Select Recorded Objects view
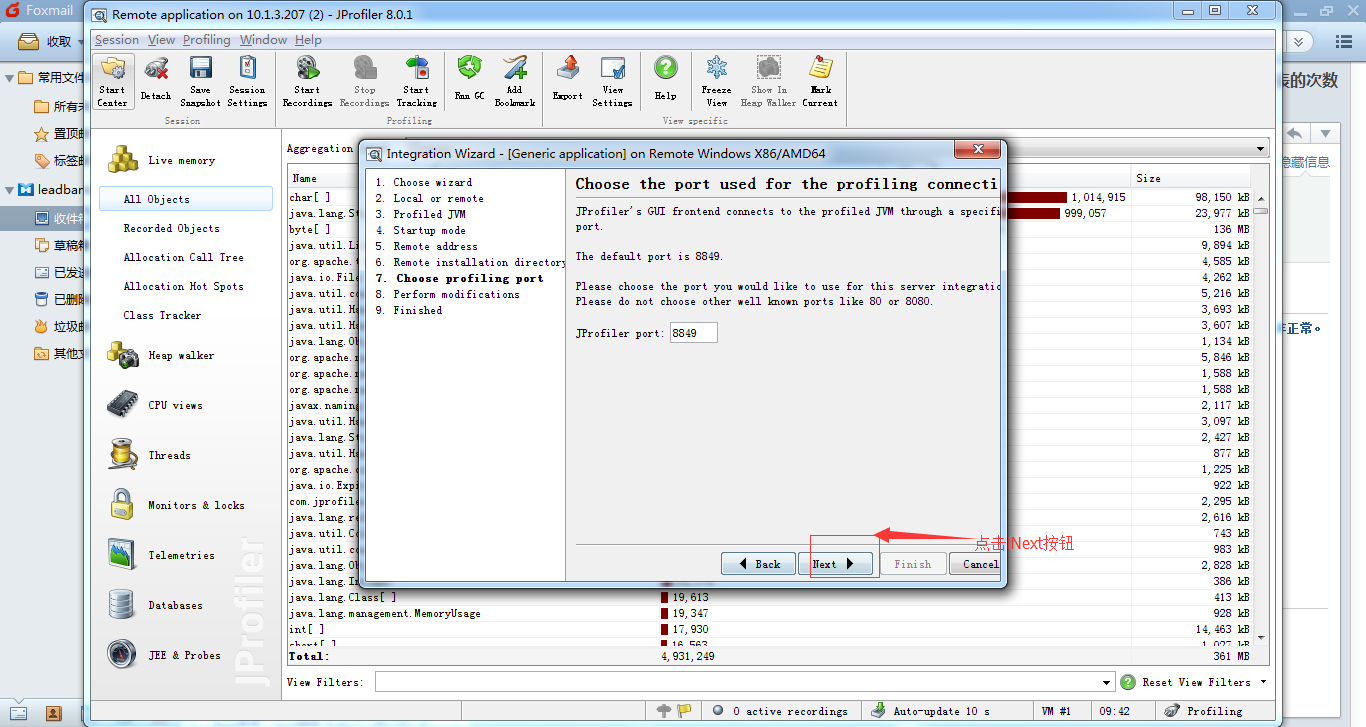Image resolution: width=1366 pixels, height=727 pixels. (x=171, y=228)
